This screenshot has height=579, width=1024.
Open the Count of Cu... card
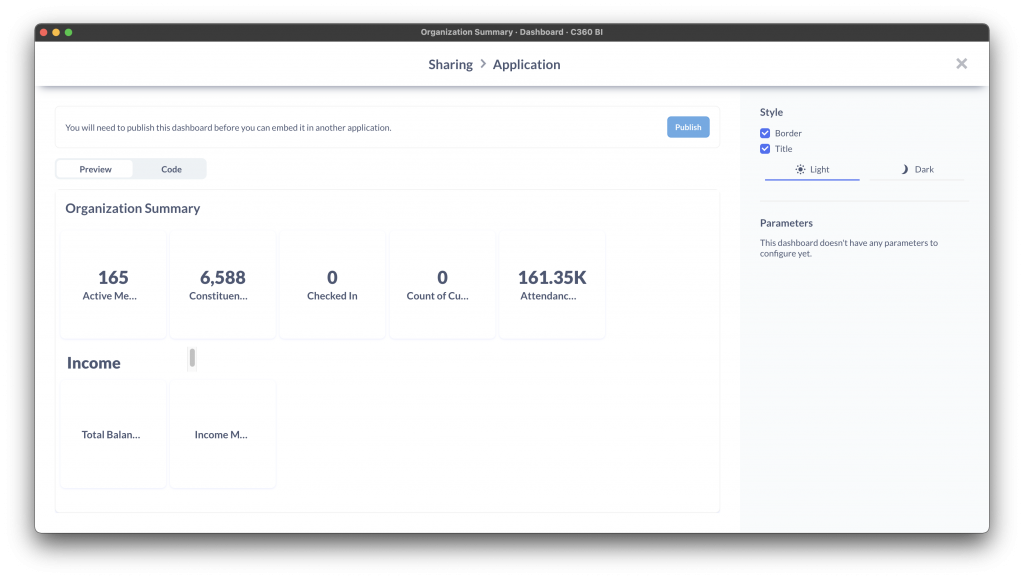point(442,285)
